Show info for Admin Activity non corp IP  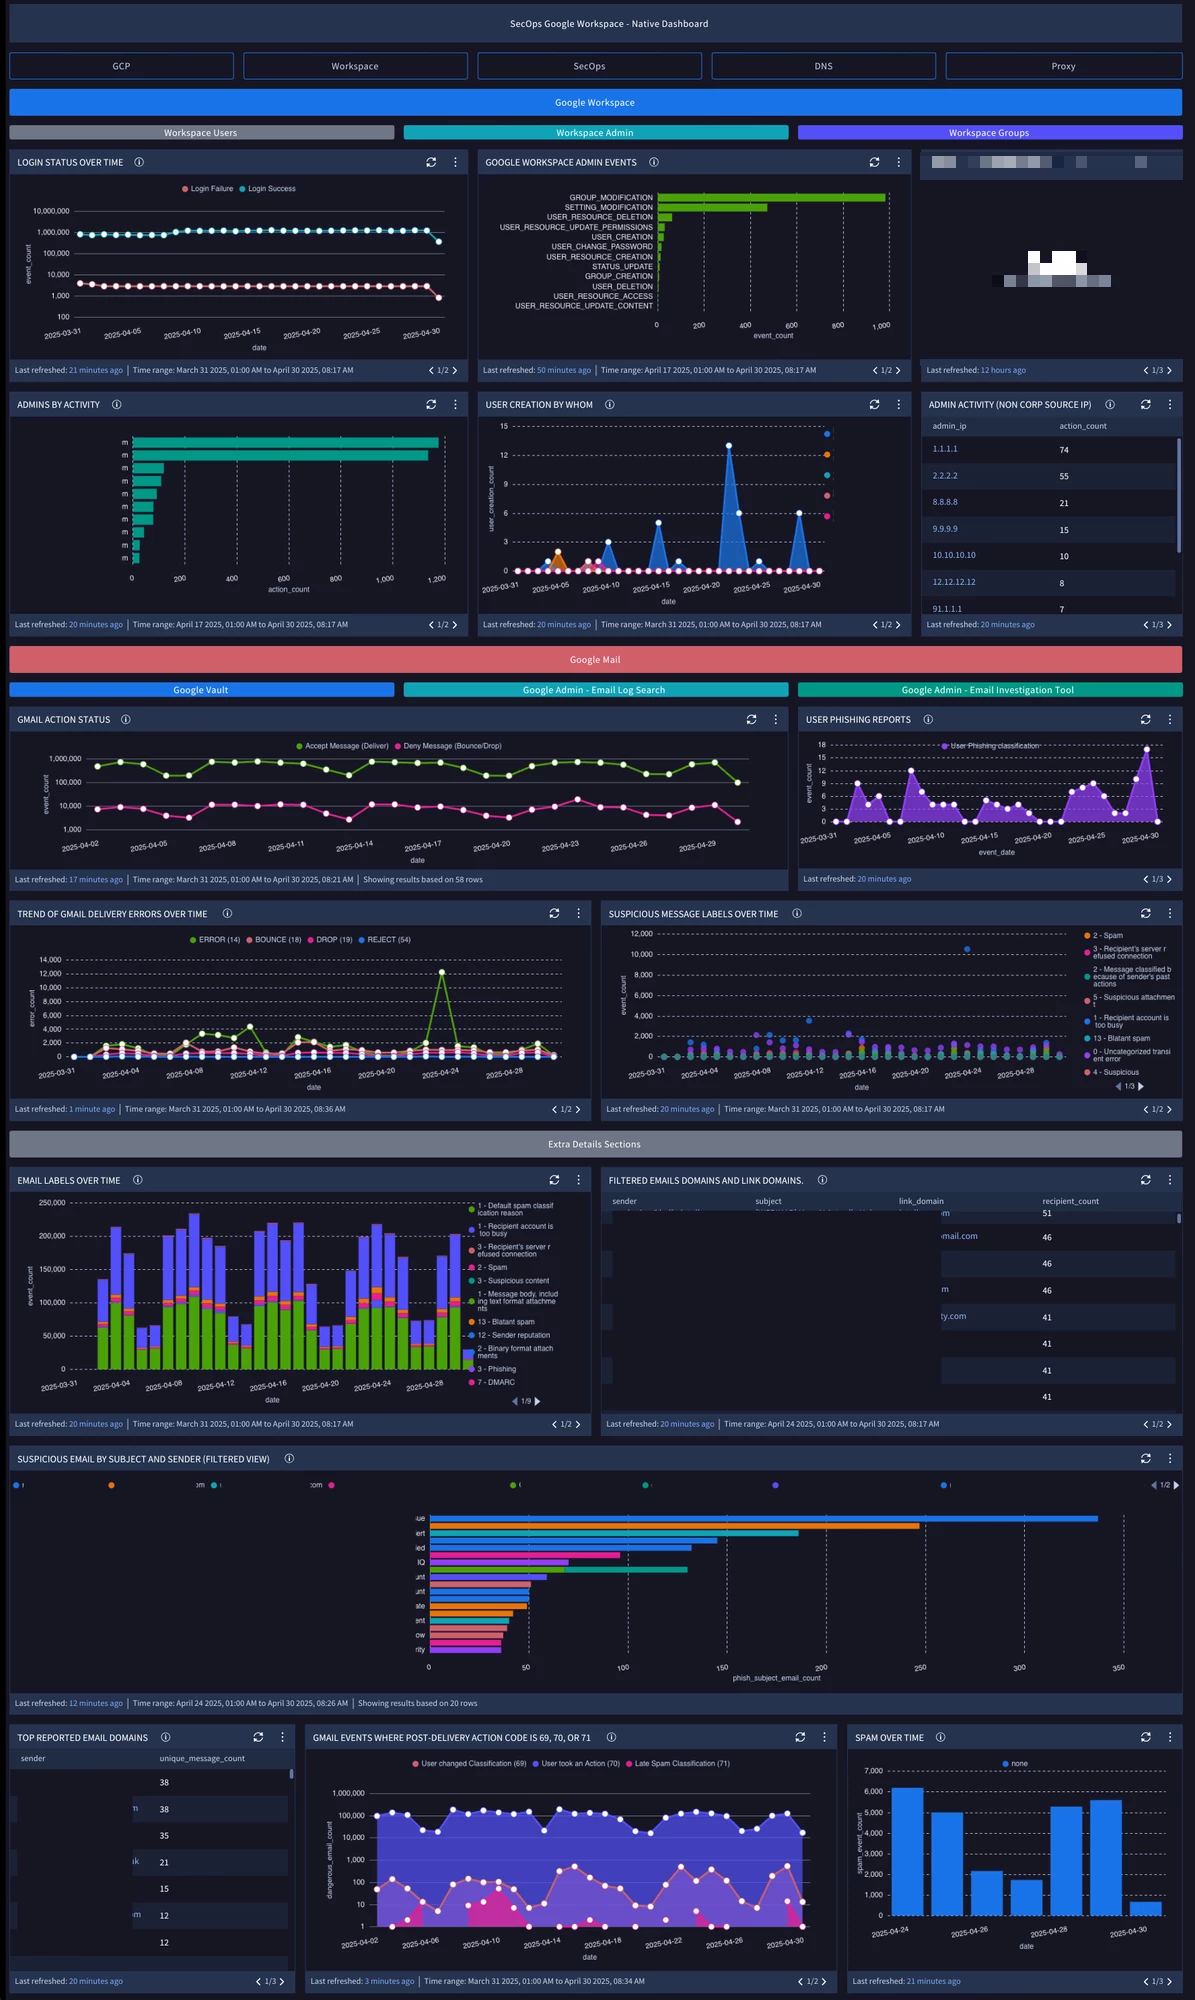tap(1110, 405)
